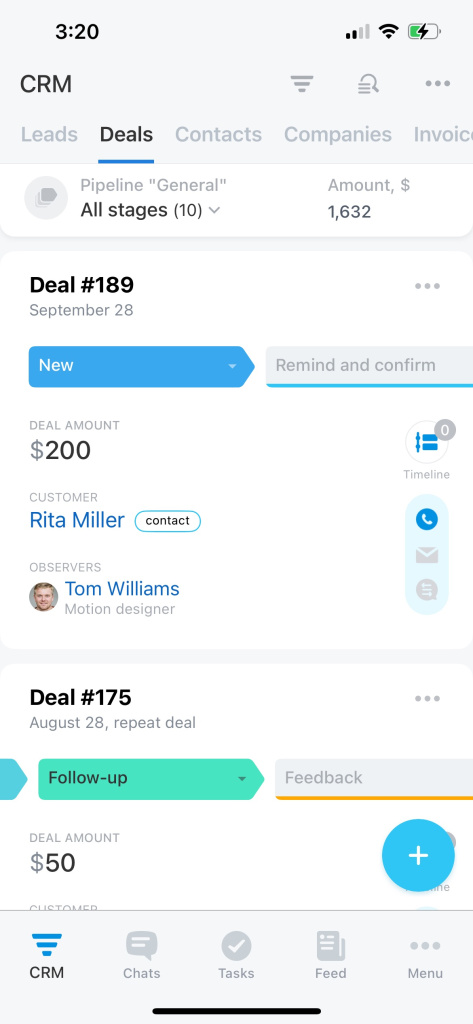
Task: Open Rita Miller customer link
Action: (77, 520)
